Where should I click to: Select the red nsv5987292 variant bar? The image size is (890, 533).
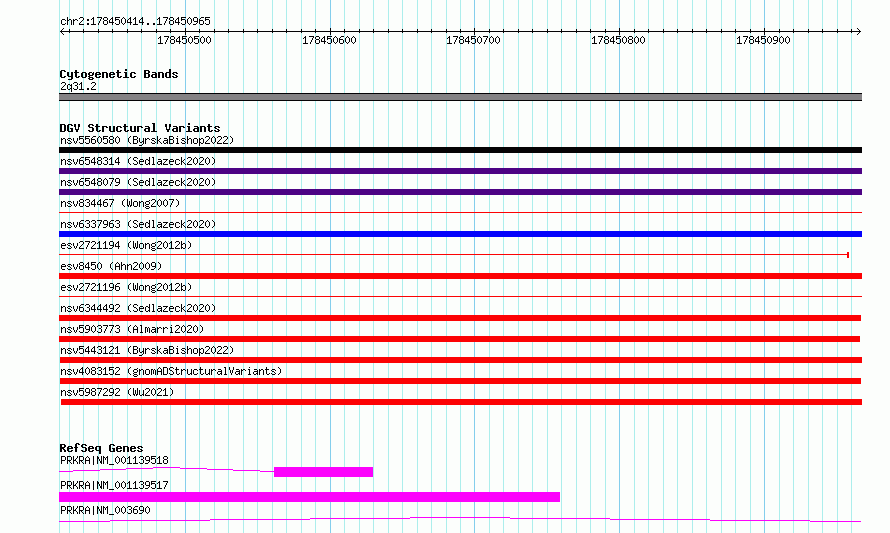[x=461, y=402]
